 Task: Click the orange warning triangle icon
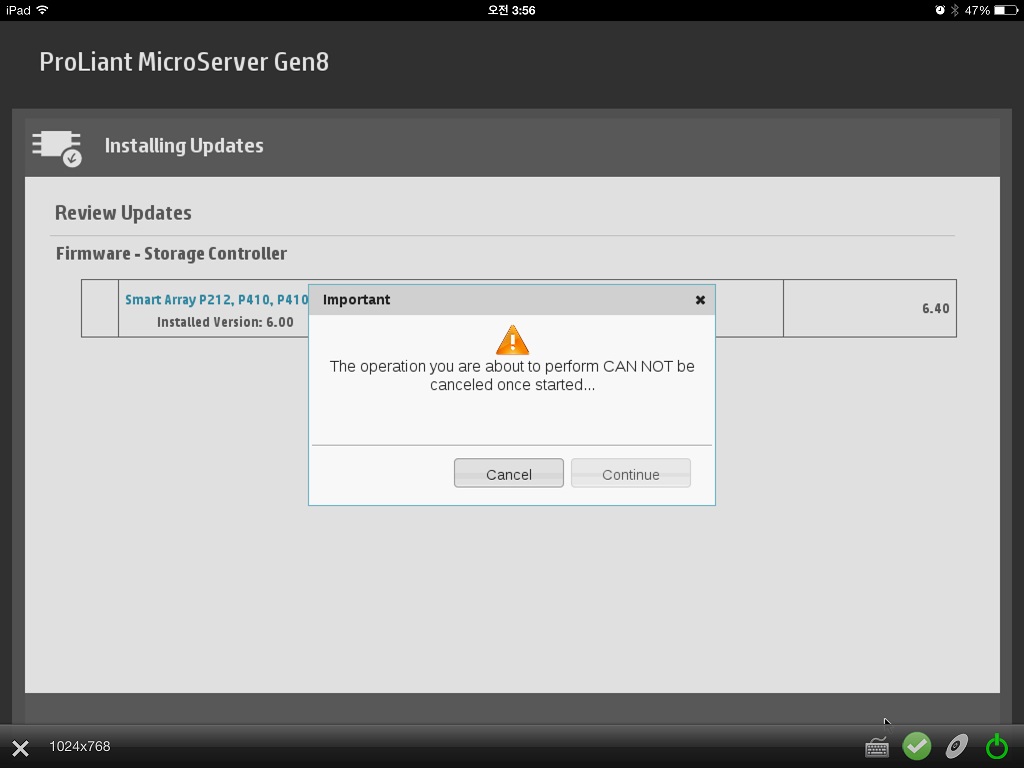(512, 340)
